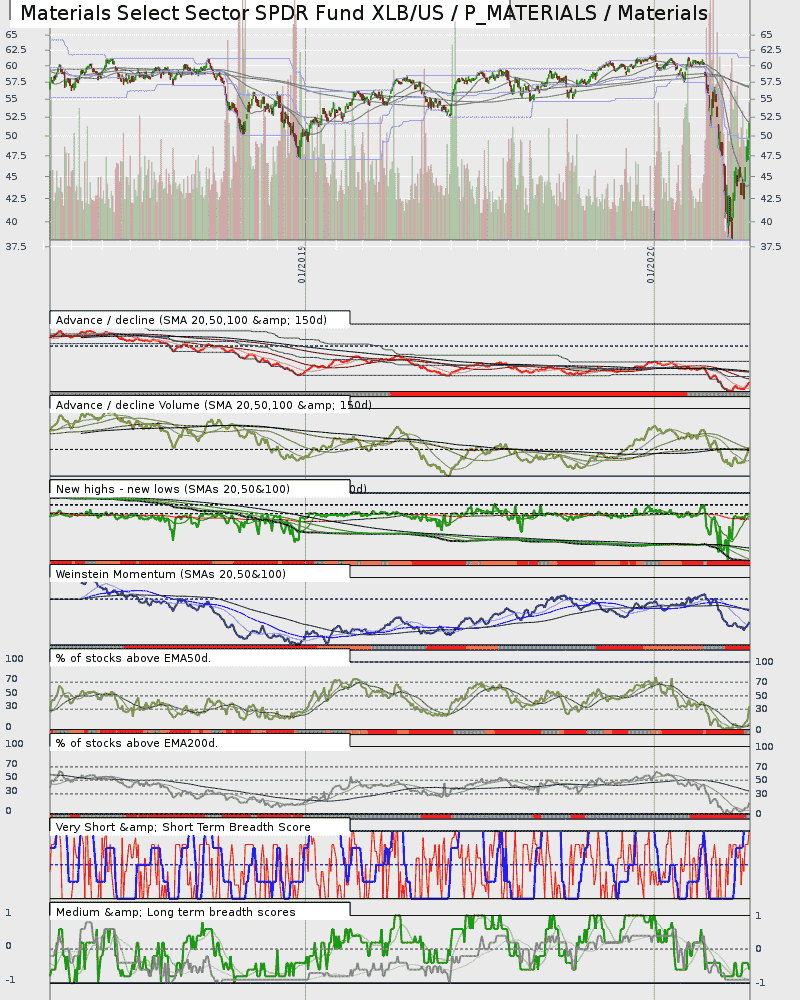Screen dimensions: 800x1000
Task: Click the chart title 'Materials Select Sector SPDR Fund XLB/US'
Action: coord(232,13)
